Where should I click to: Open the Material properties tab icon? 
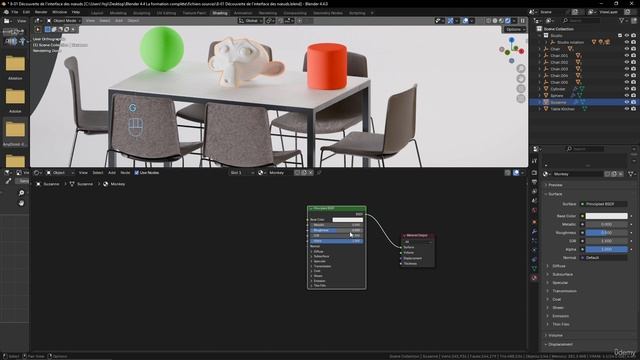click(534, 278)
